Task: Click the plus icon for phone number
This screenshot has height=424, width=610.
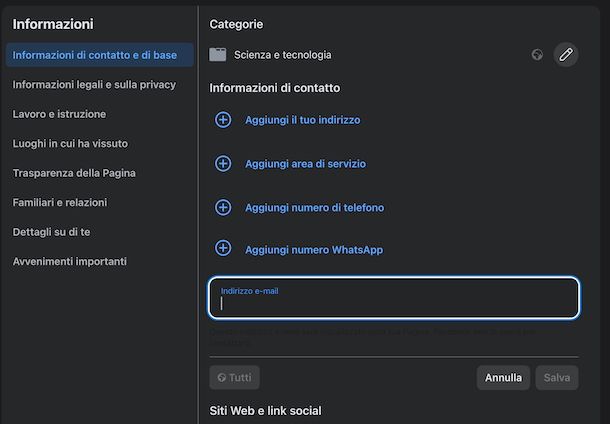Action: pos(223,207)
